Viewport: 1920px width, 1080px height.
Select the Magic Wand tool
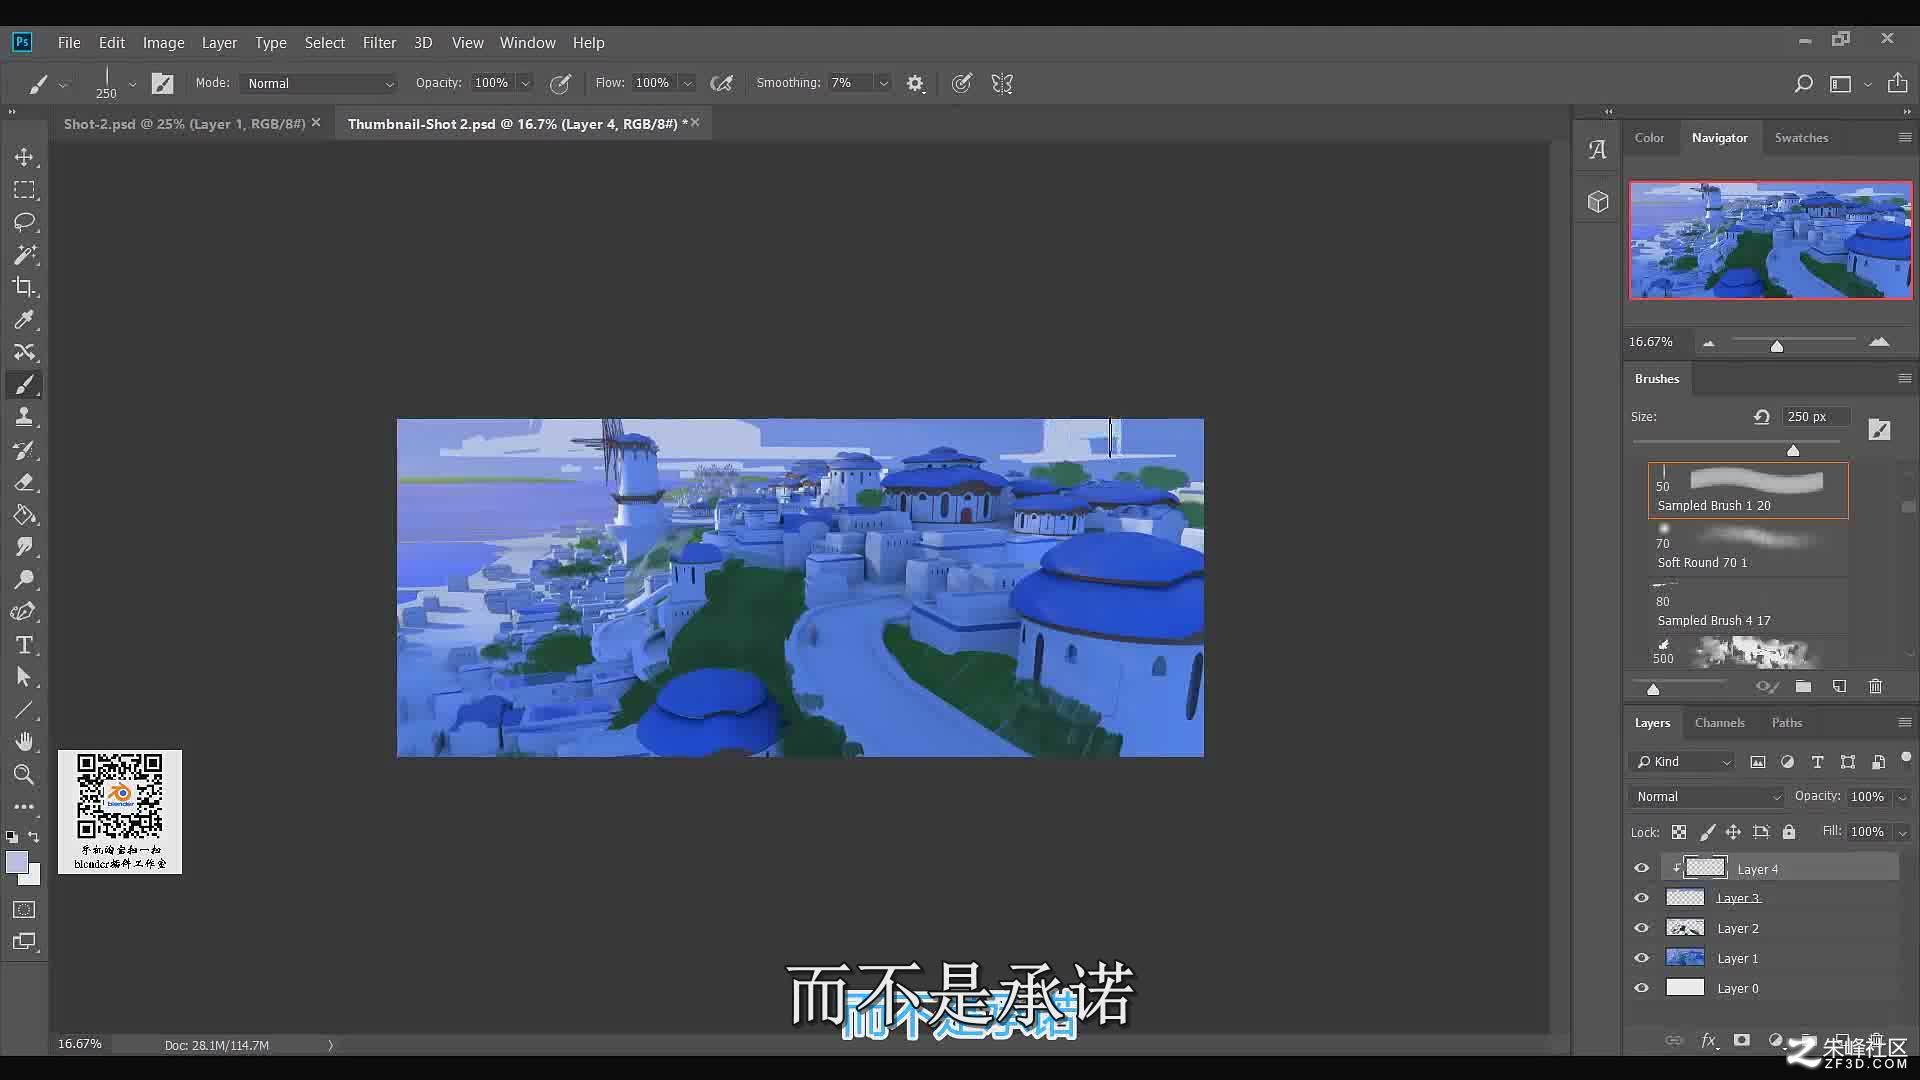[24, 255]
